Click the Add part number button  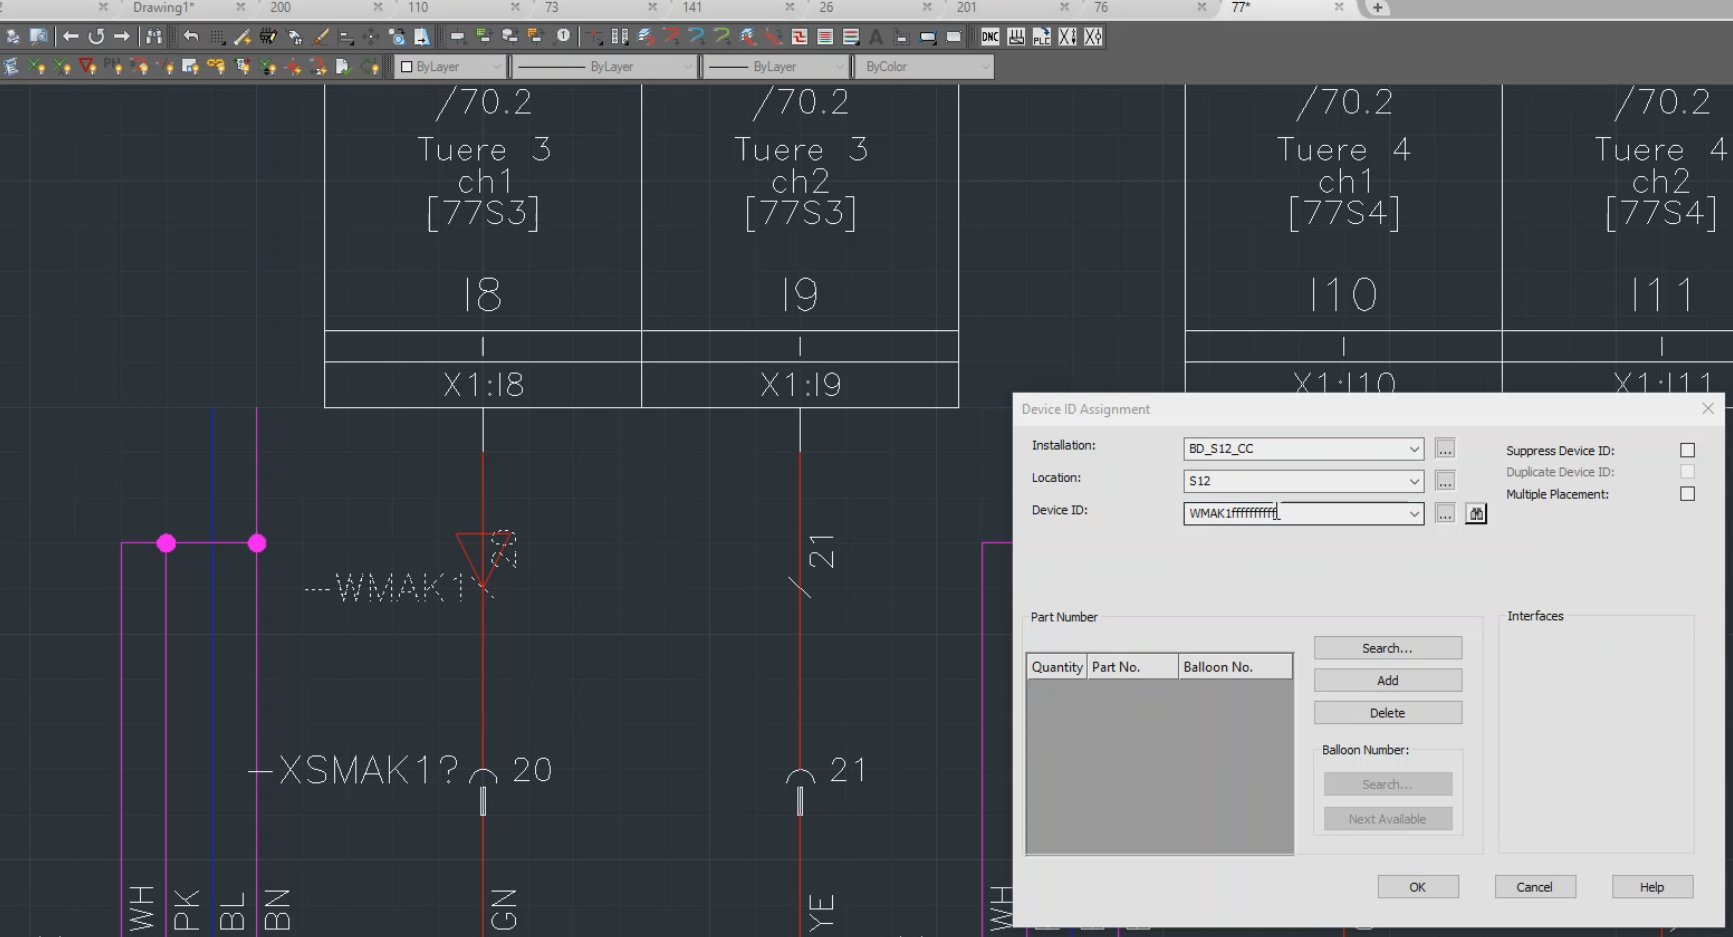click(1387, 680)
